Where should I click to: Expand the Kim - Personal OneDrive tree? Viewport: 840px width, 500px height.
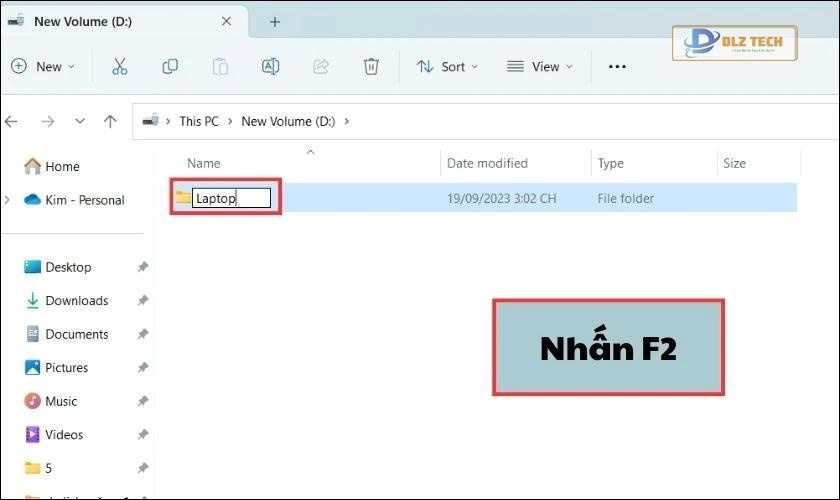click(7, 200)
